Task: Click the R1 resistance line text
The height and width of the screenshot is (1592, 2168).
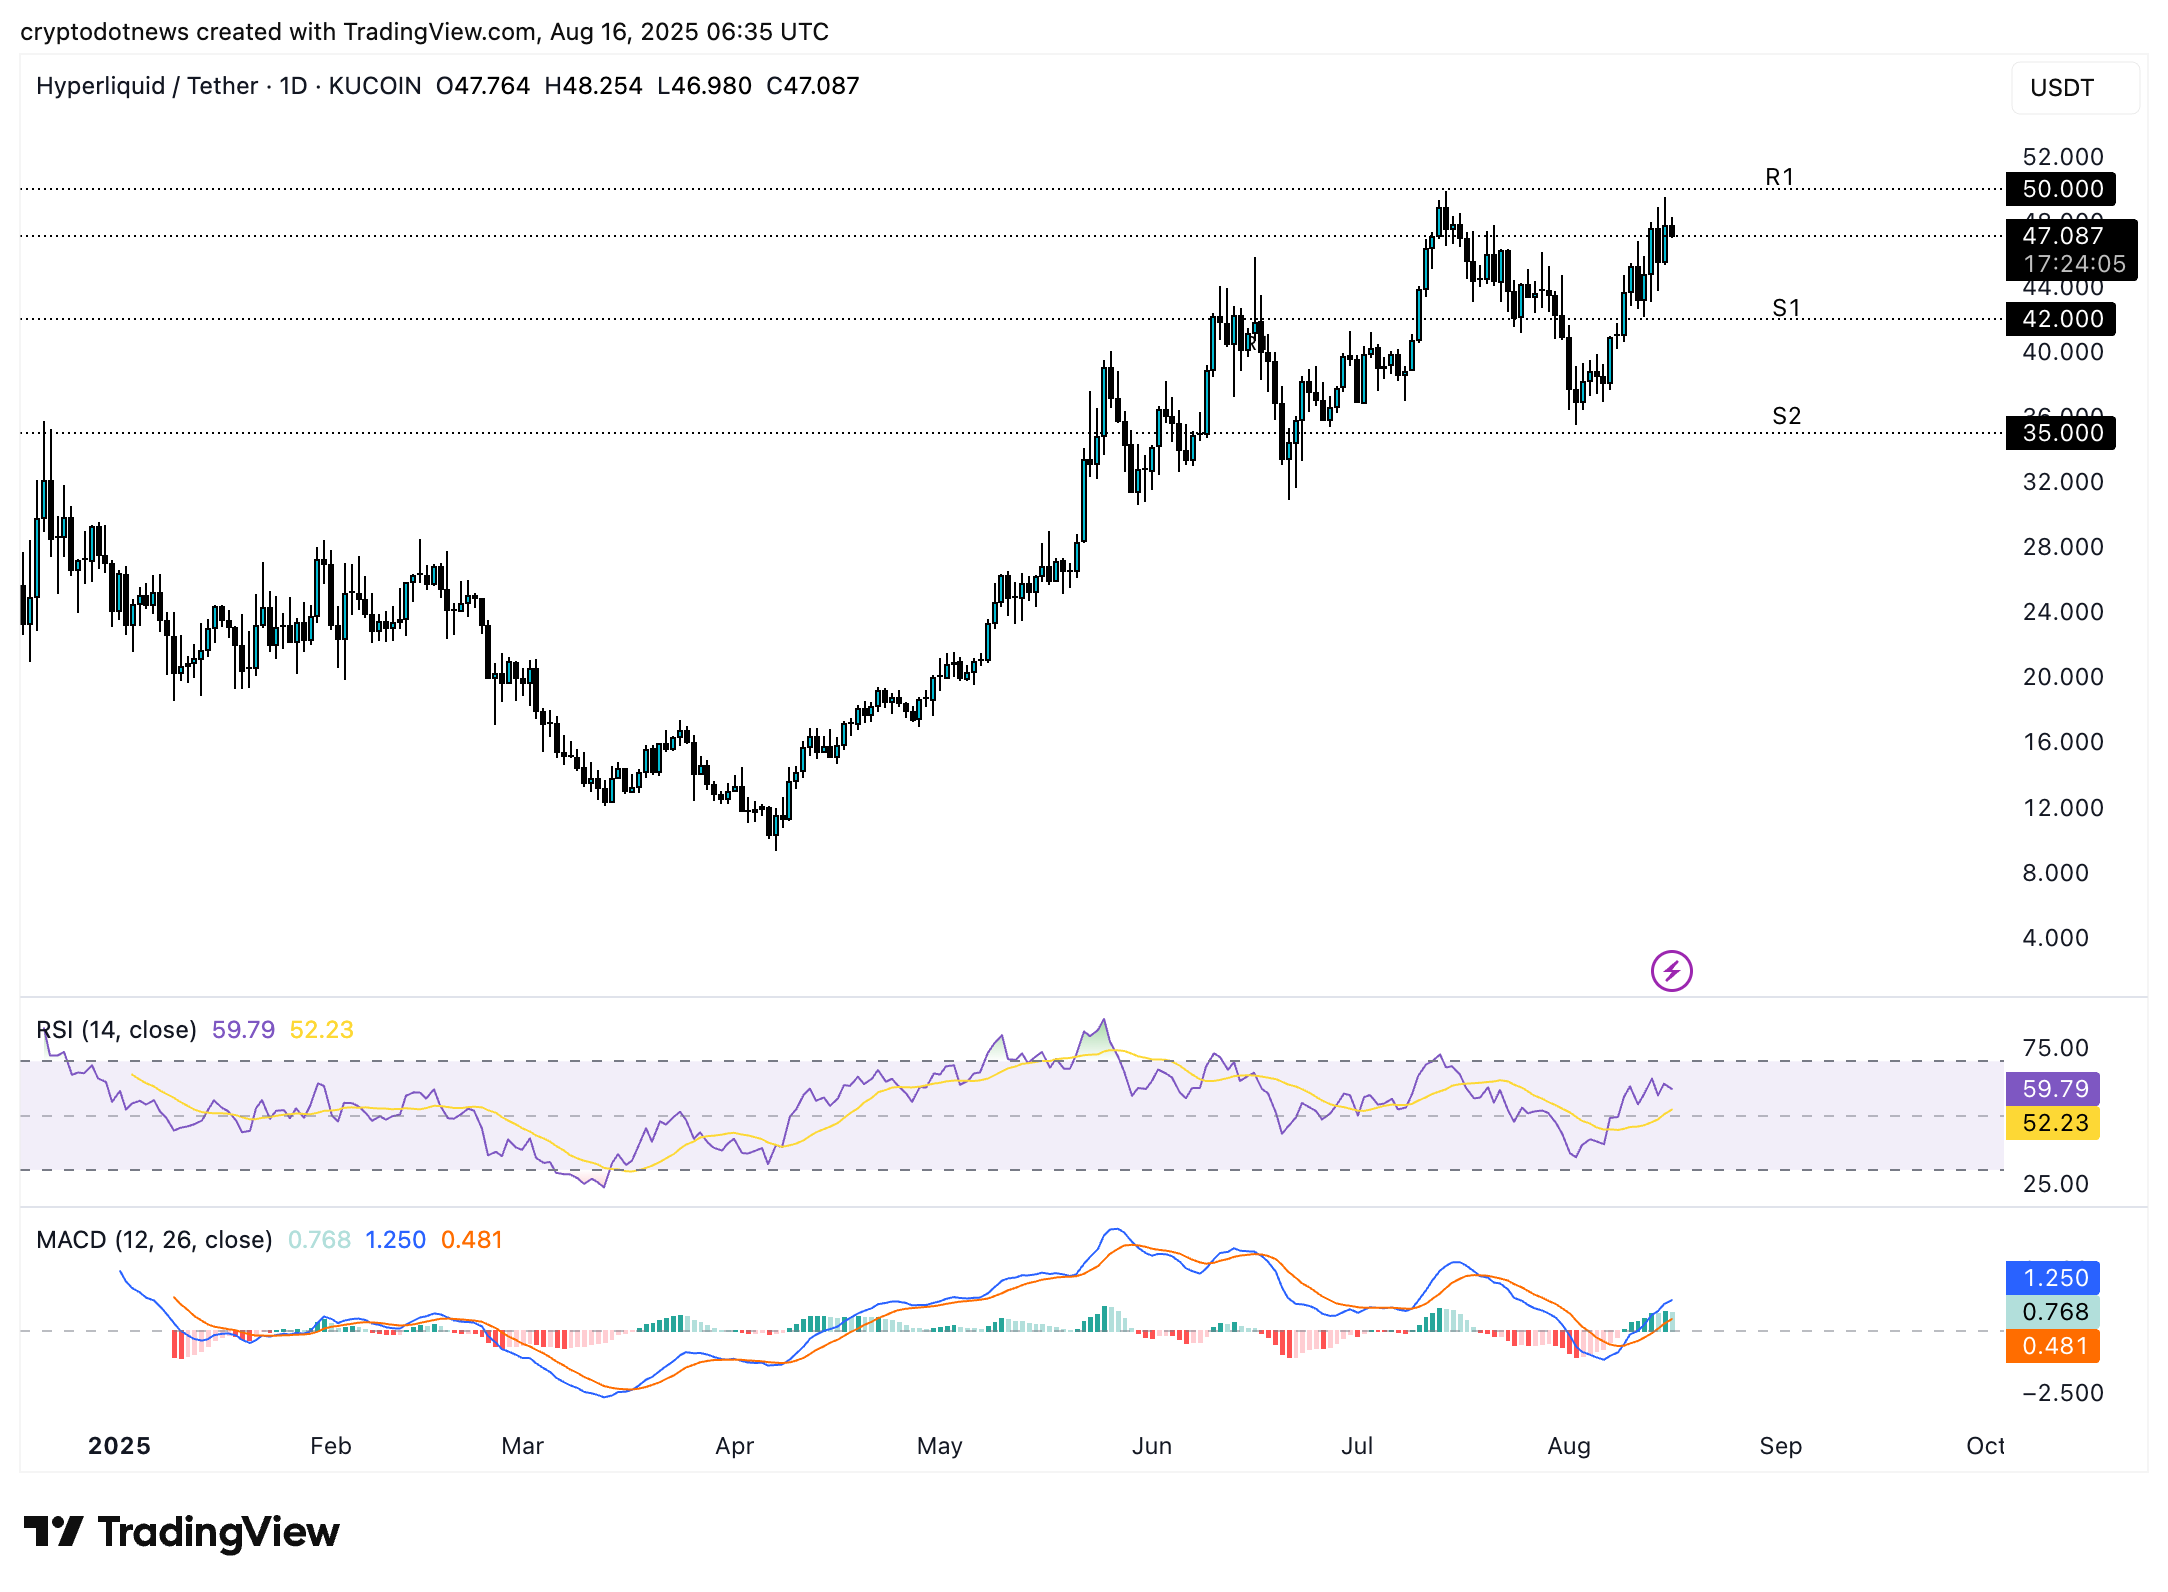Action: (x=1780, y=177)
